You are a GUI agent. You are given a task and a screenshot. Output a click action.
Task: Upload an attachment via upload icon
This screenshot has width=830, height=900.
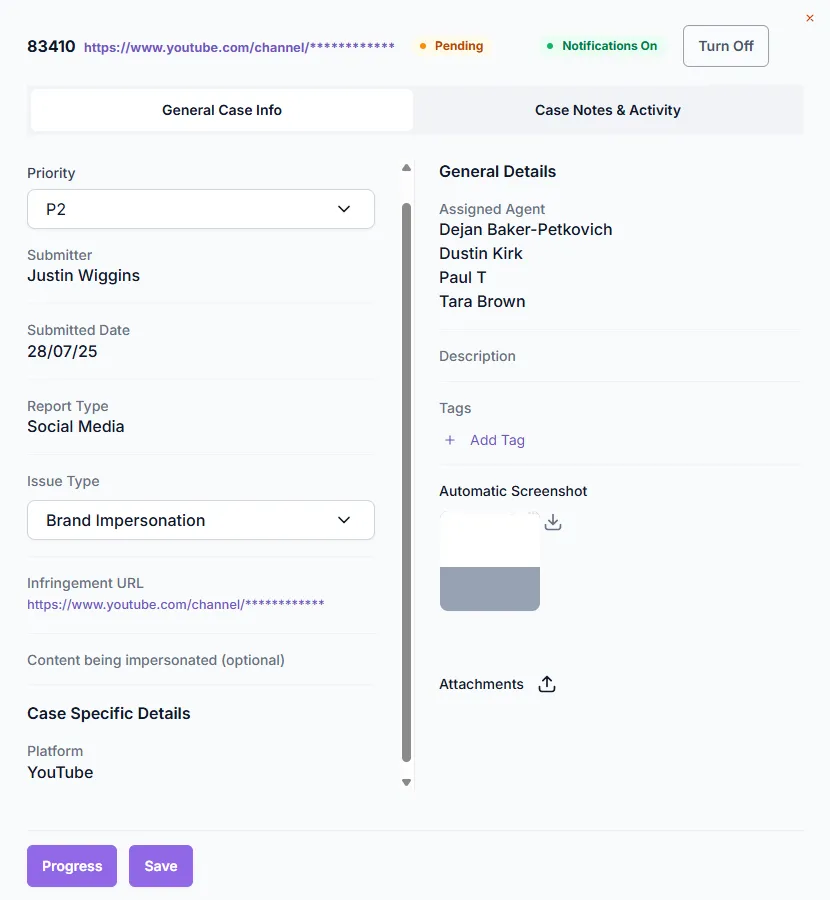pyautogui.click(x=547, y=684)
